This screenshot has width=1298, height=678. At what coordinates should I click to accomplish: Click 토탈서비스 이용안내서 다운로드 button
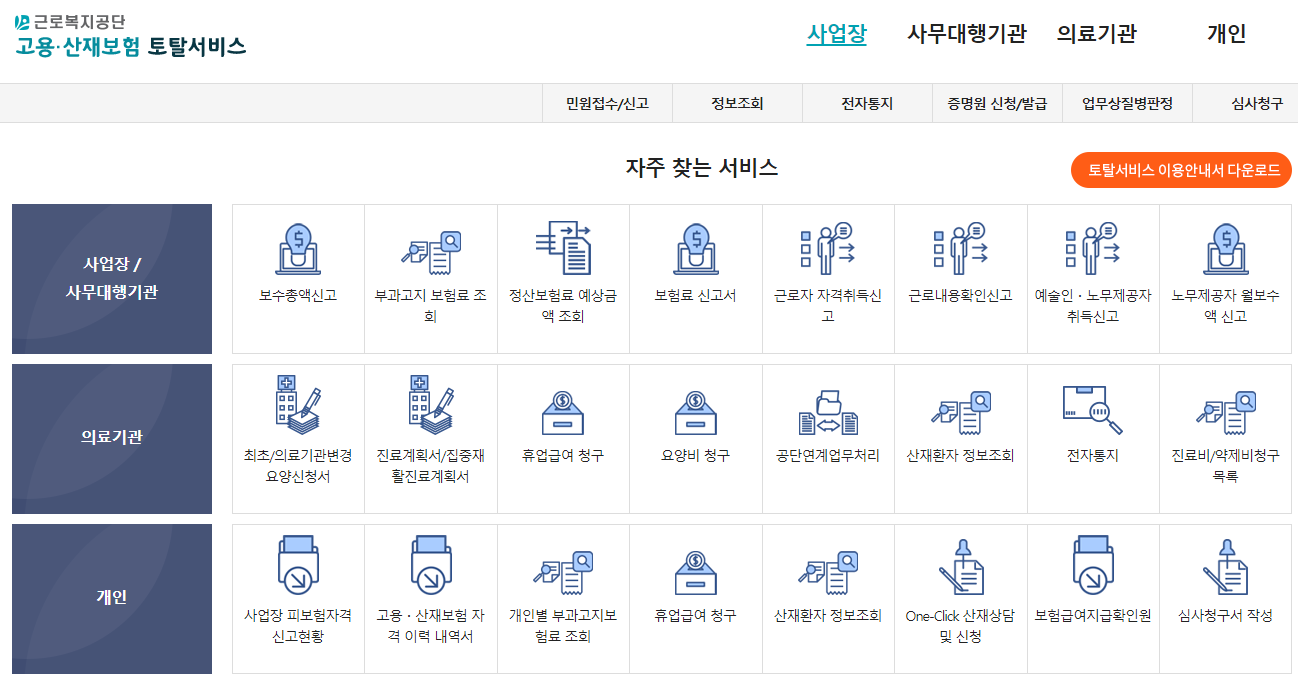(1181, 170)
